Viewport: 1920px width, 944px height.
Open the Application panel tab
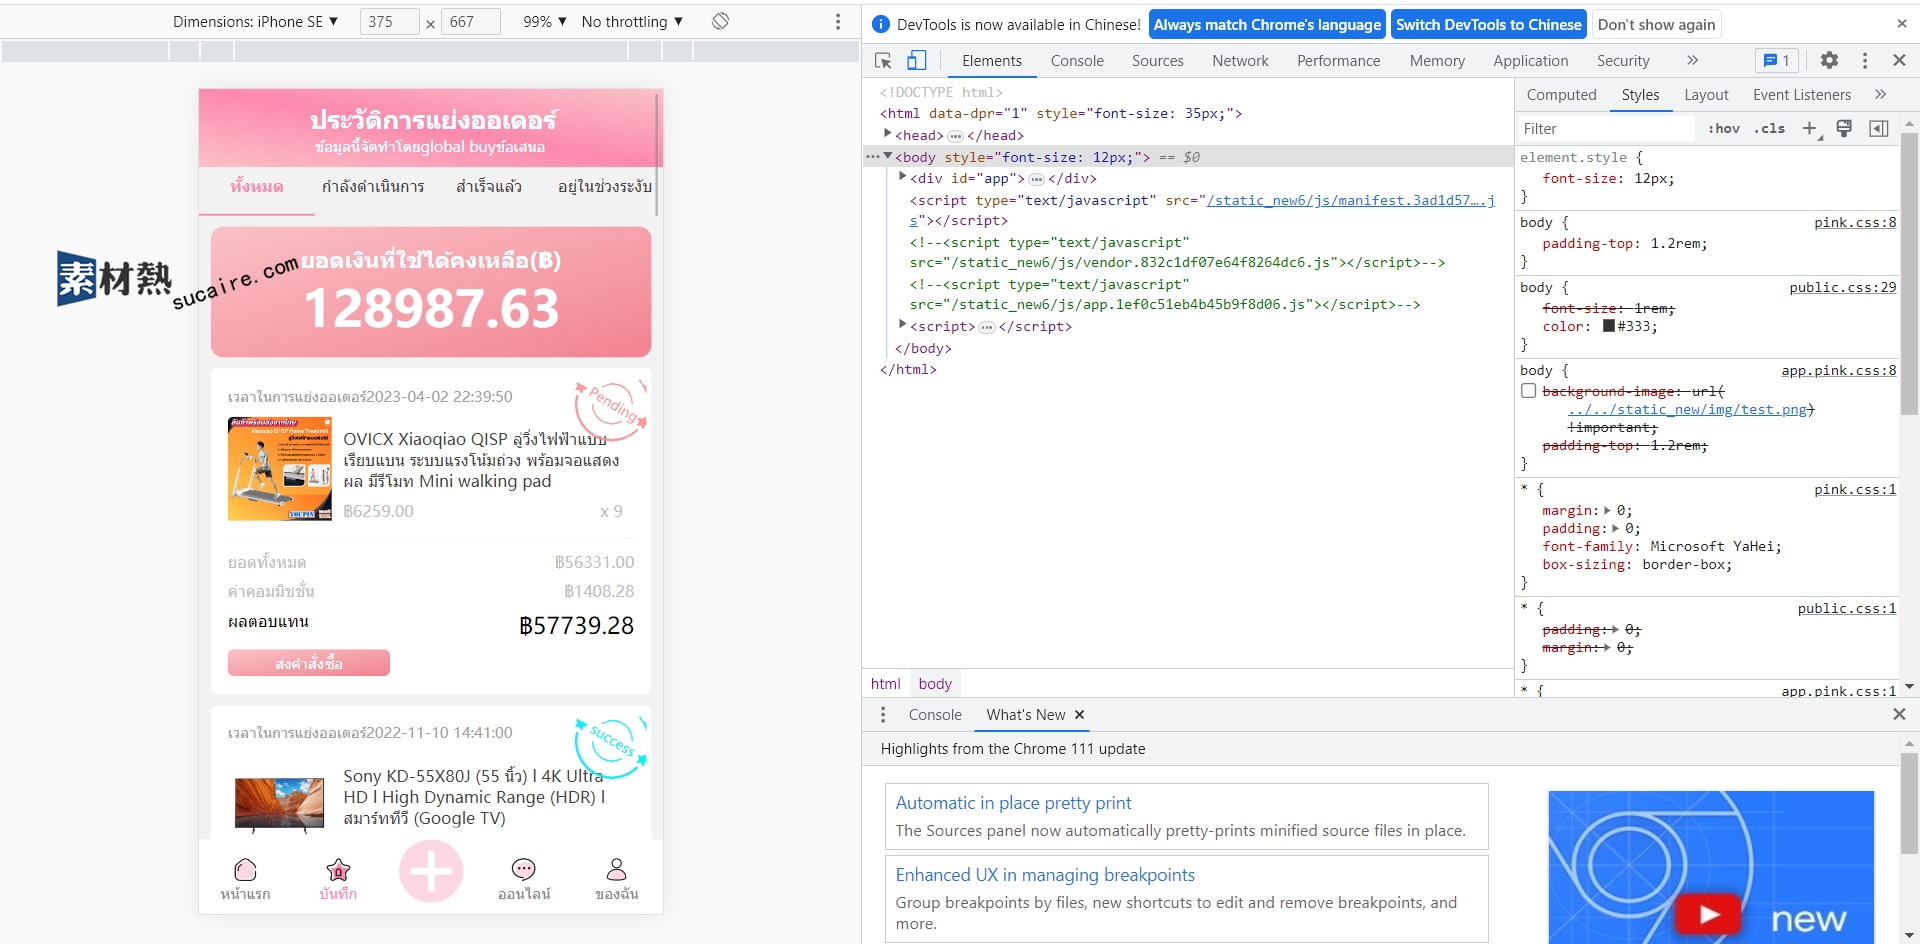coord(1530,61)
